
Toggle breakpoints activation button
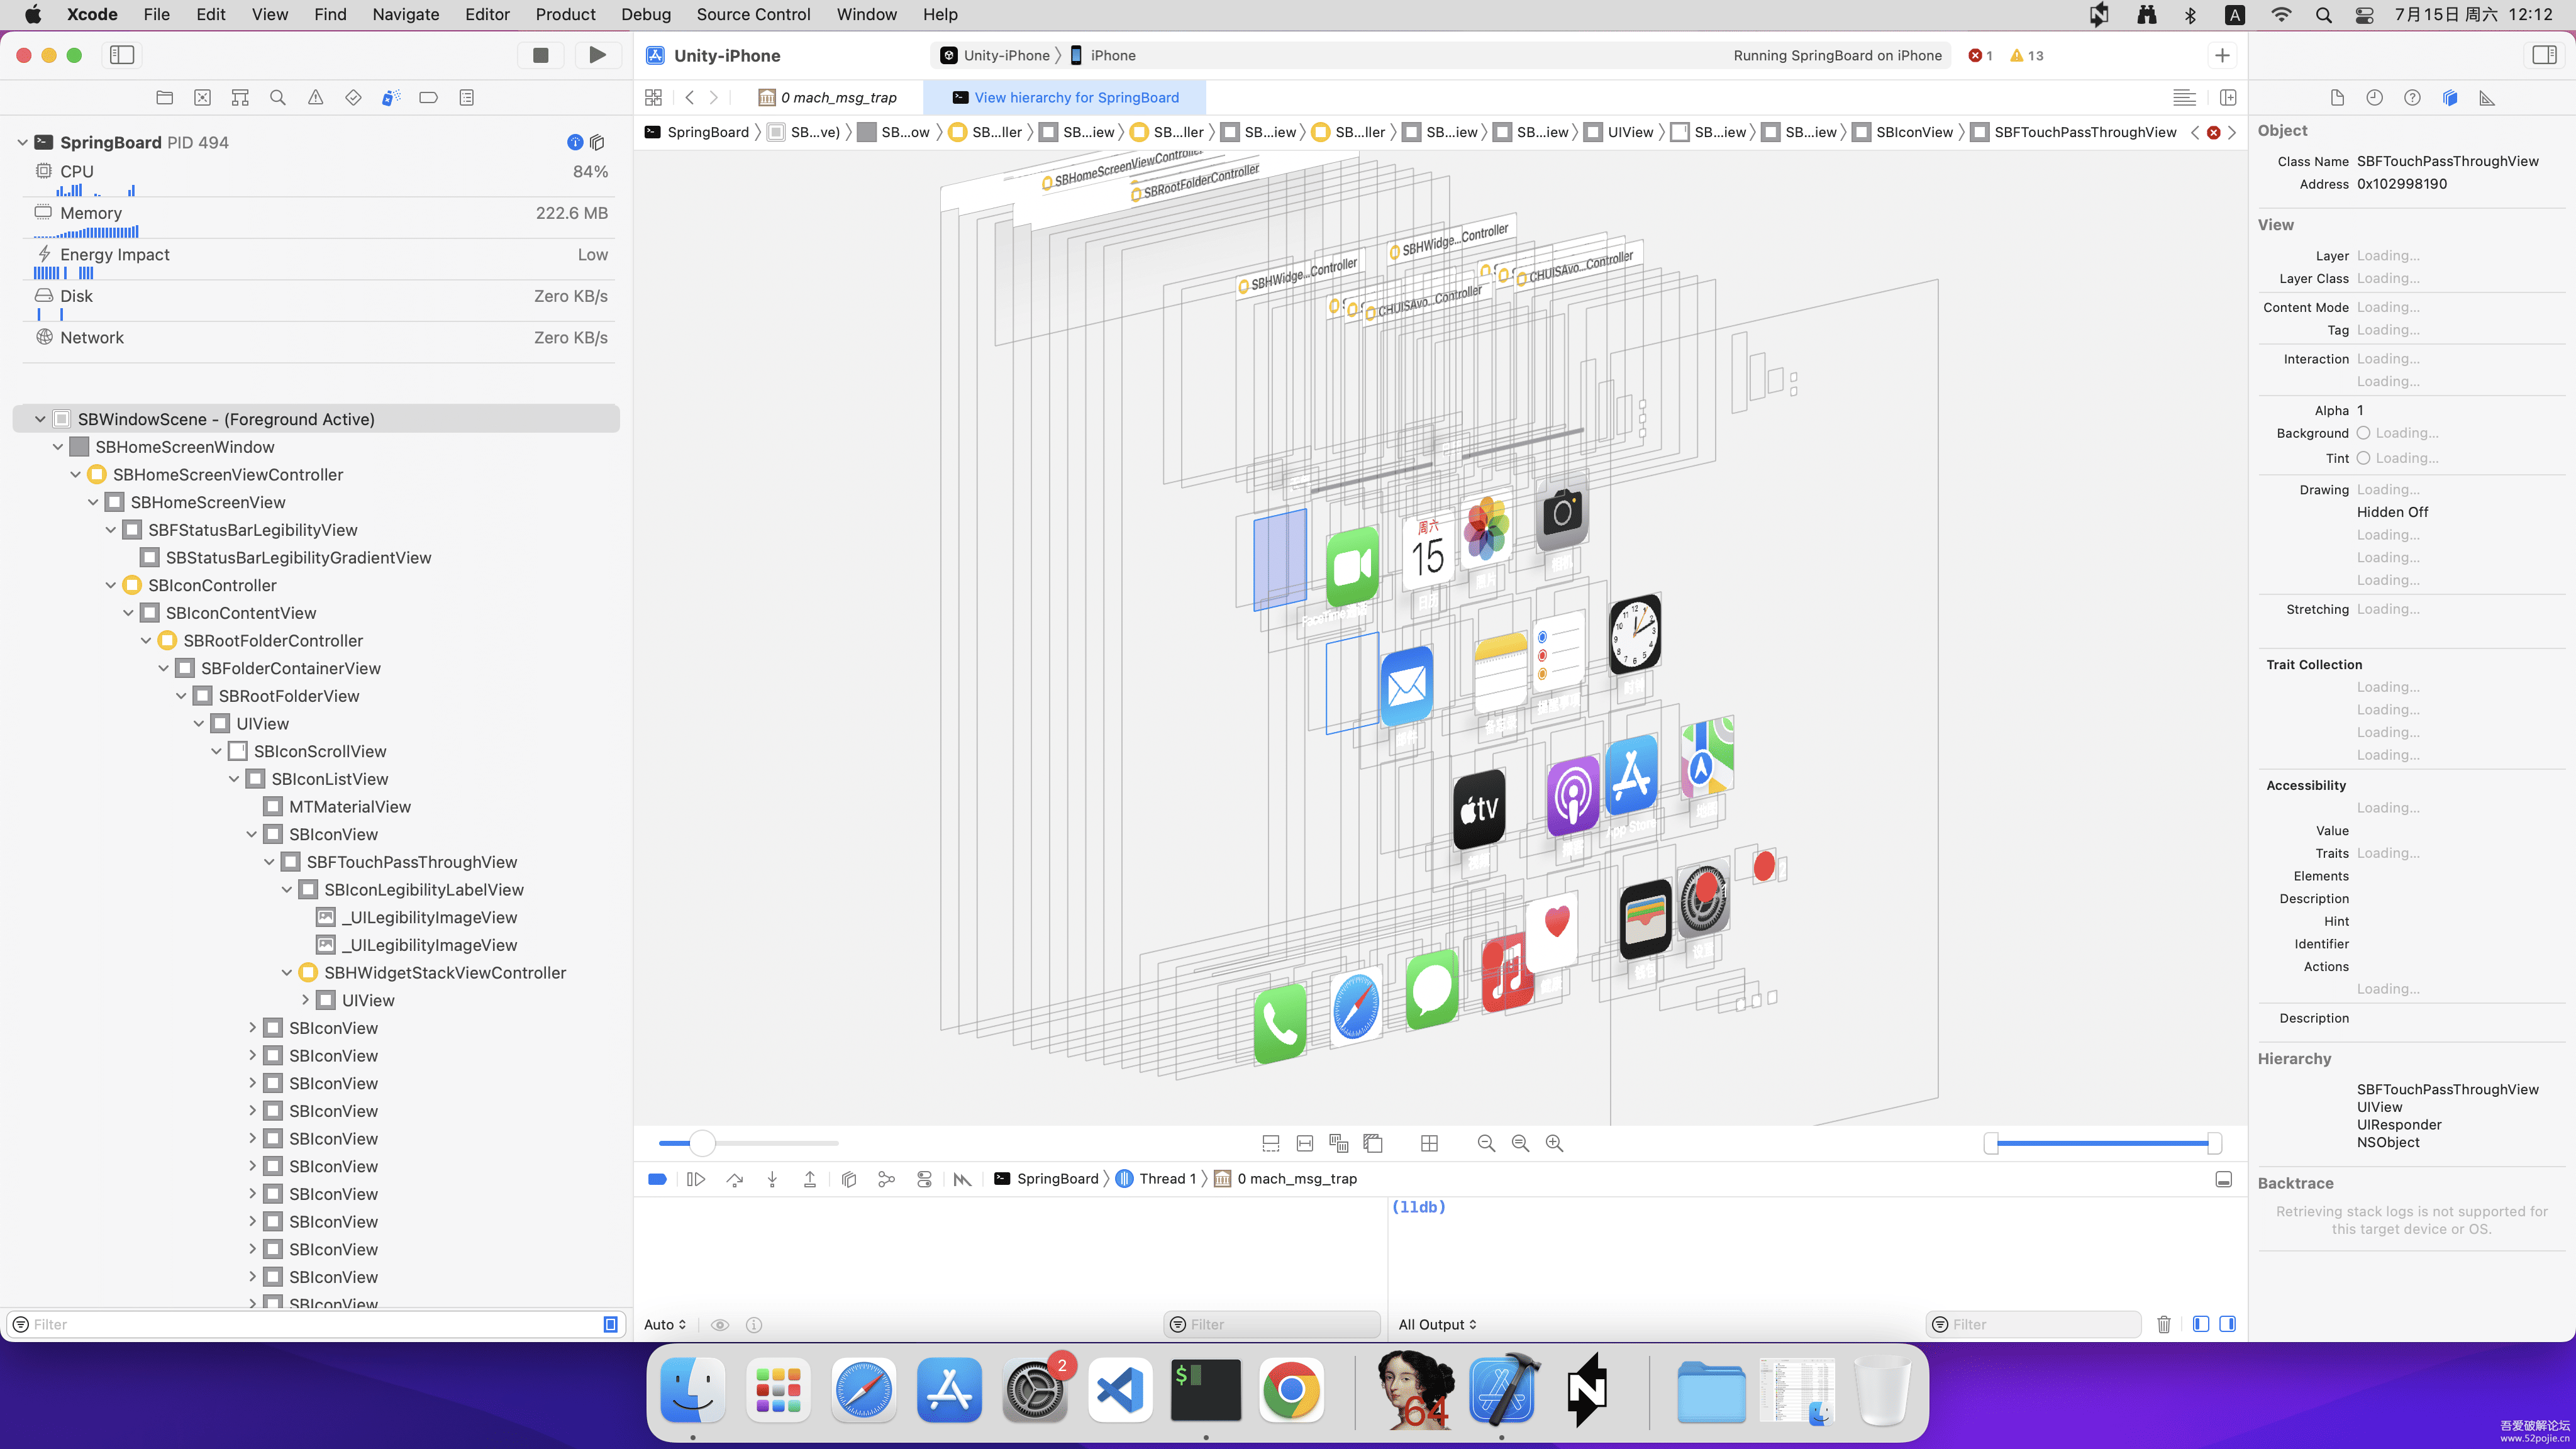(657, 1179)
